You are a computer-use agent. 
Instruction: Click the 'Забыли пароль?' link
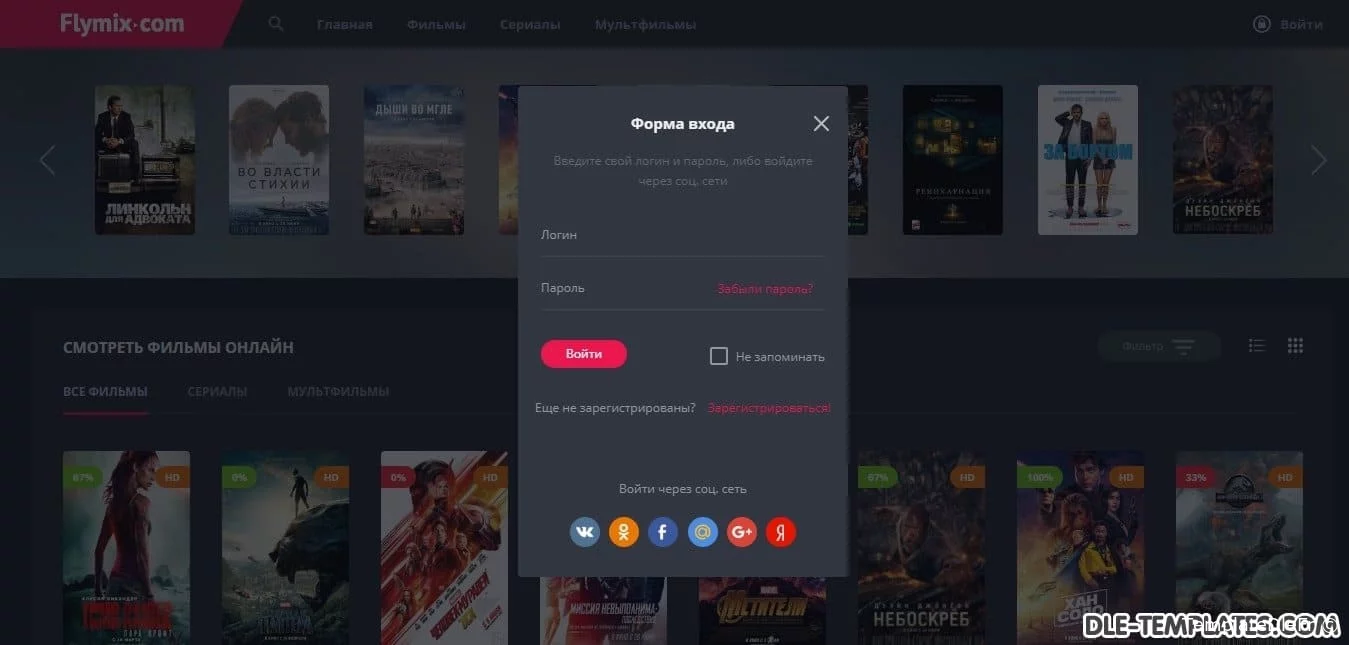(x=765, y=289)
